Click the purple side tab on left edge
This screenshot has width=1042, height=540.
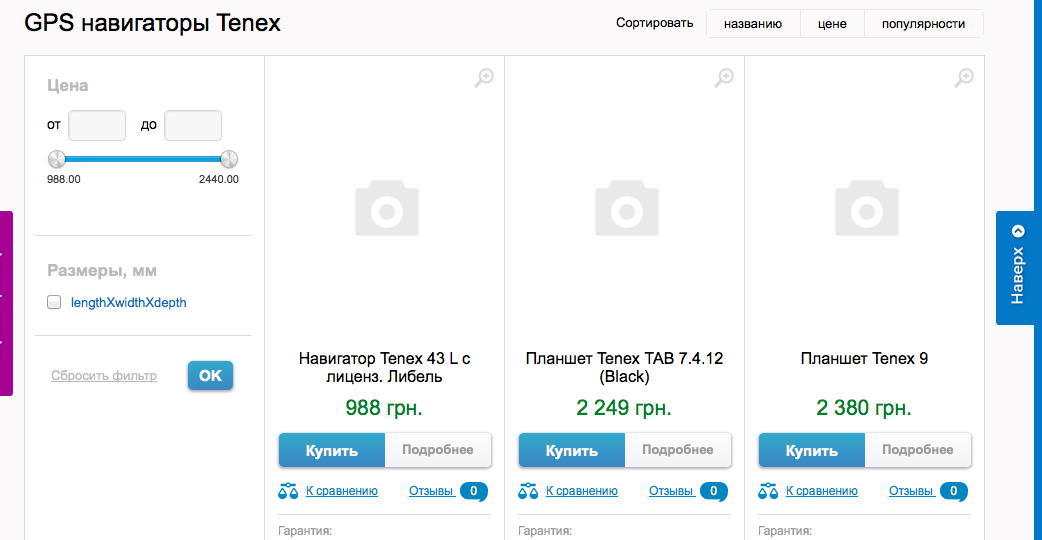pyautogui.click(x=6, y=304)
